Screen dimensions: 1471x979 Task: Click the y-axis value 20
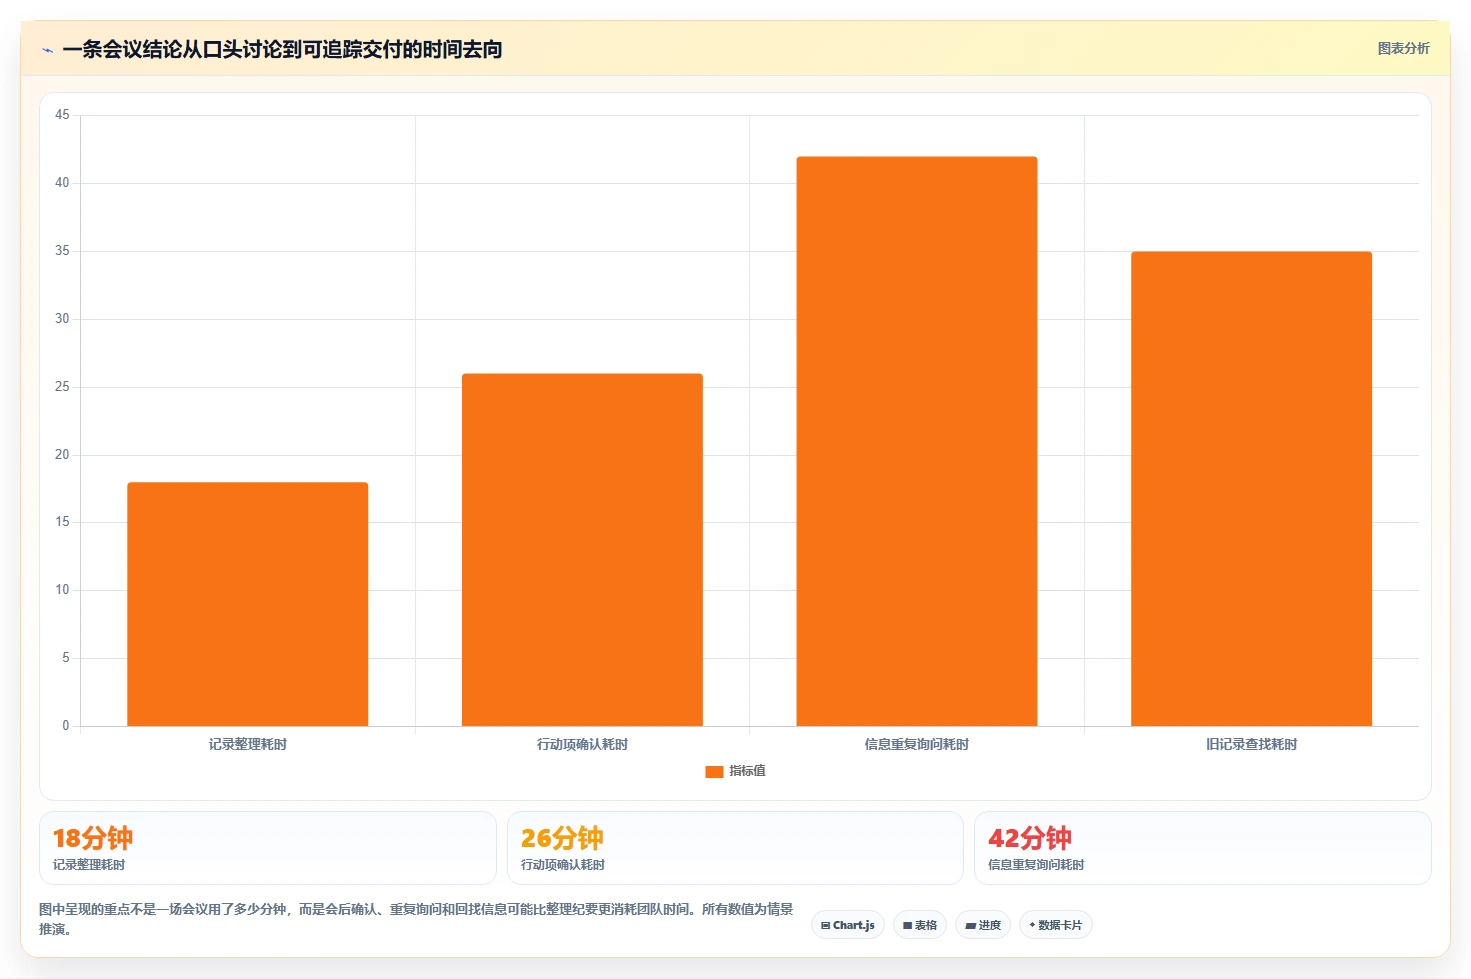click(x=62, y=455)
